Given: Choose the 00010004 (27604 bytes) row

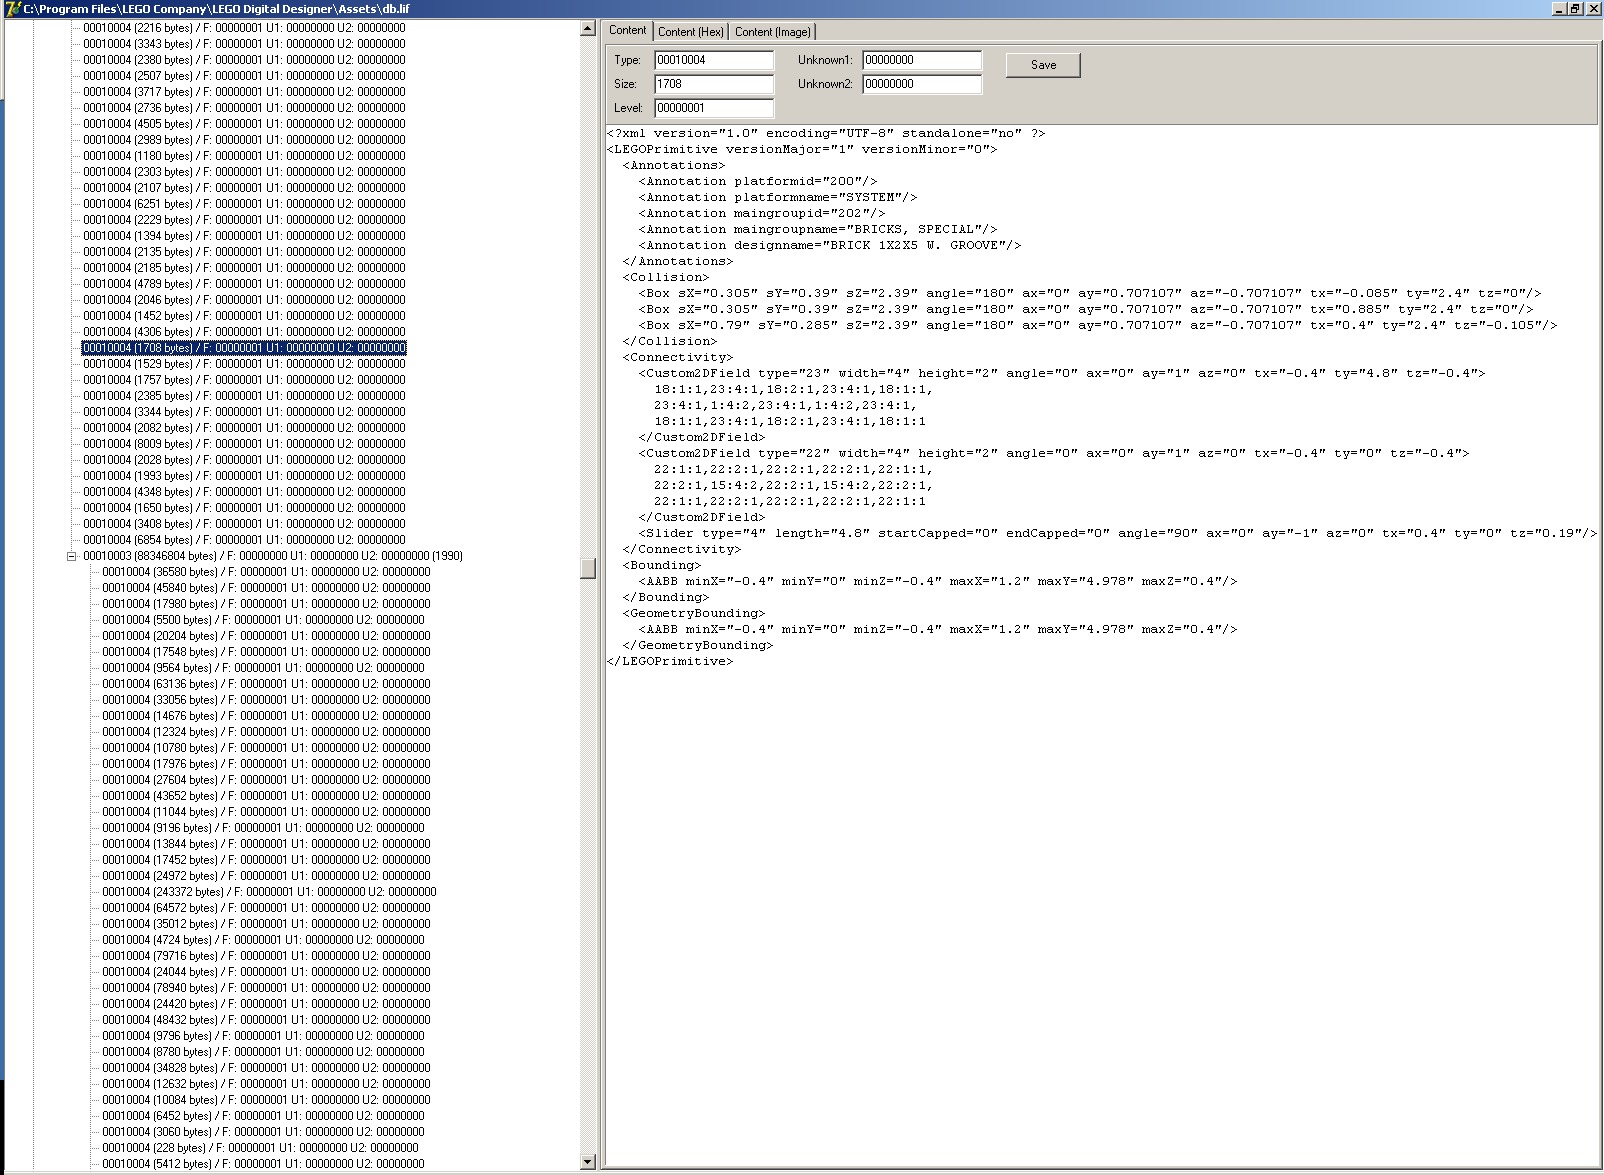Looking at the screenshot, I should [x=266, y=780].
